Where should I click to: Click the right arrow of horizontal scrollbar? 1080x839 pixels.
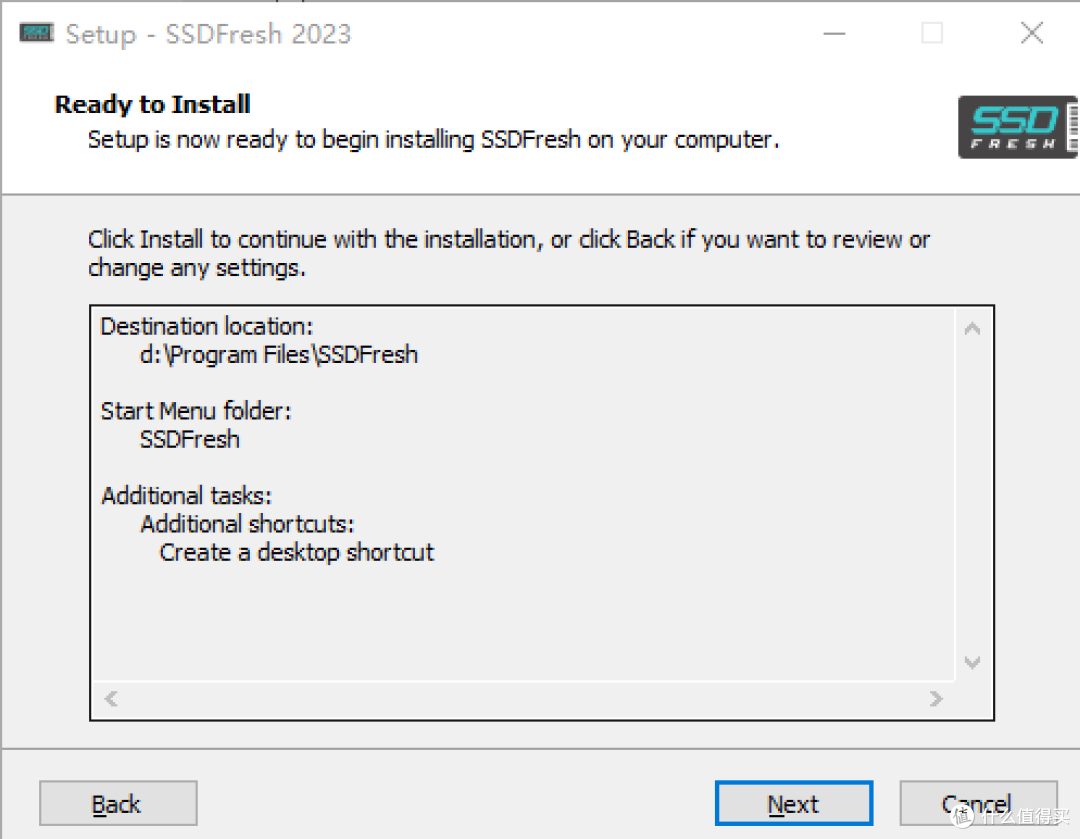[935, 698]
